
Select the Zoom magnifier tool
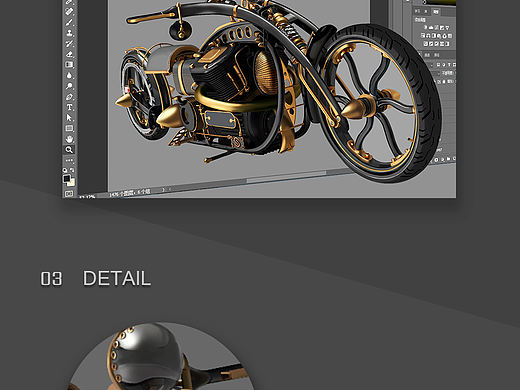(69, 150)
